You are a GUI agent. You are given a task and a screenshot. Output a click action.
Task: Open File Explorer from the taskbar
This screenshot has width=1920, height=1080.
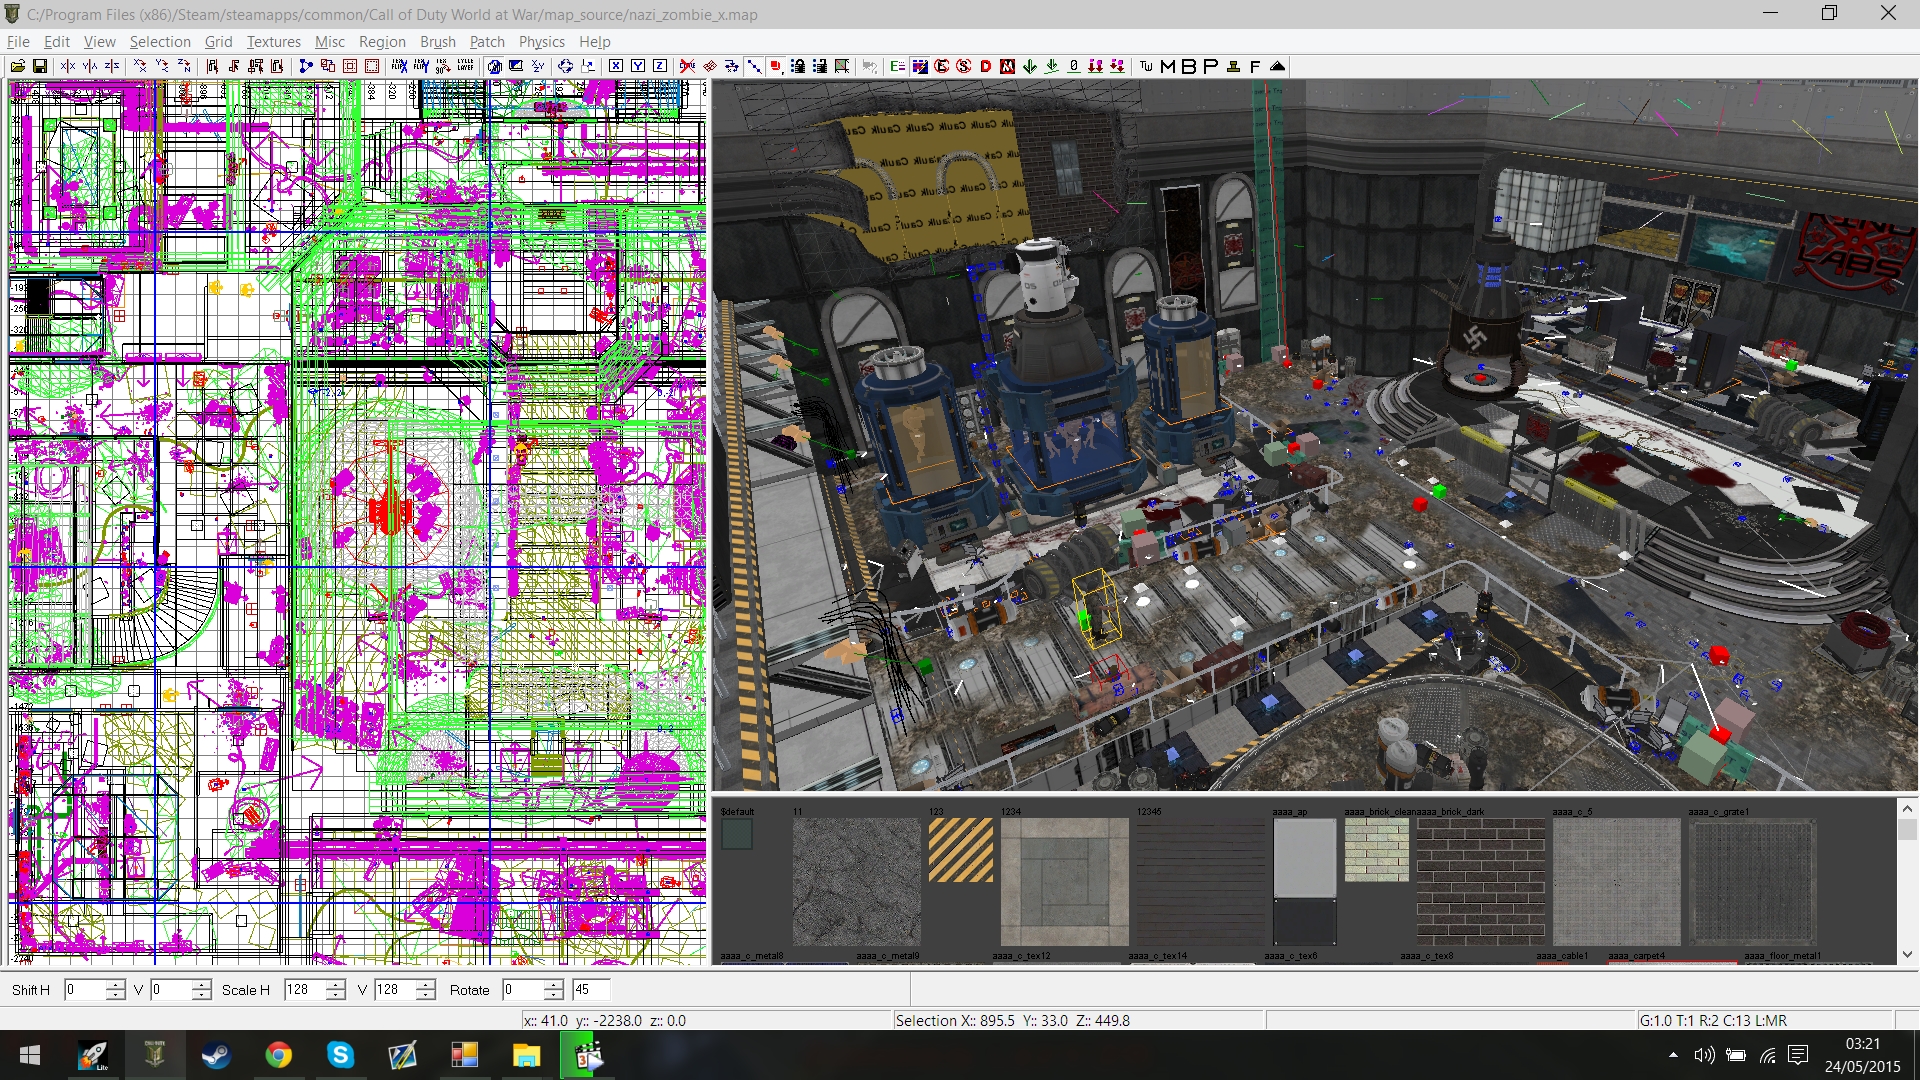coord(526,1055)
